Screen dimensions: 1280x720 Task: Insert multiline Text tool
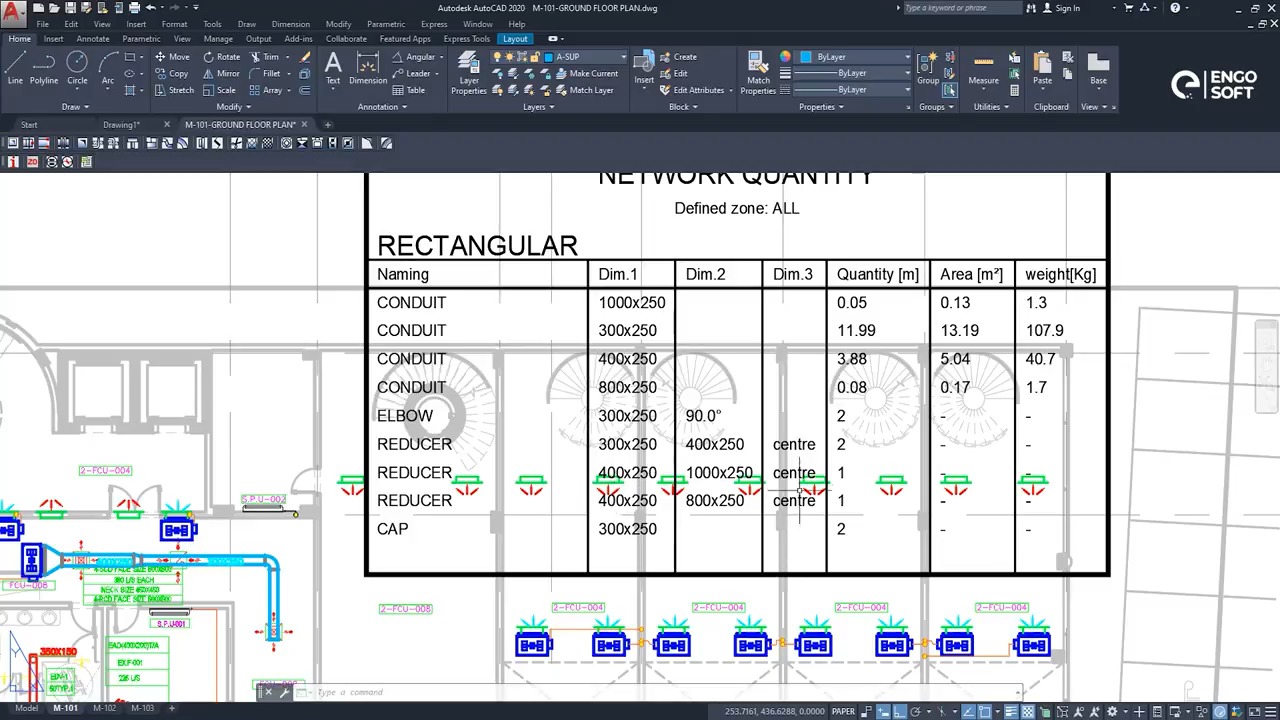click(x=333, y=68)
